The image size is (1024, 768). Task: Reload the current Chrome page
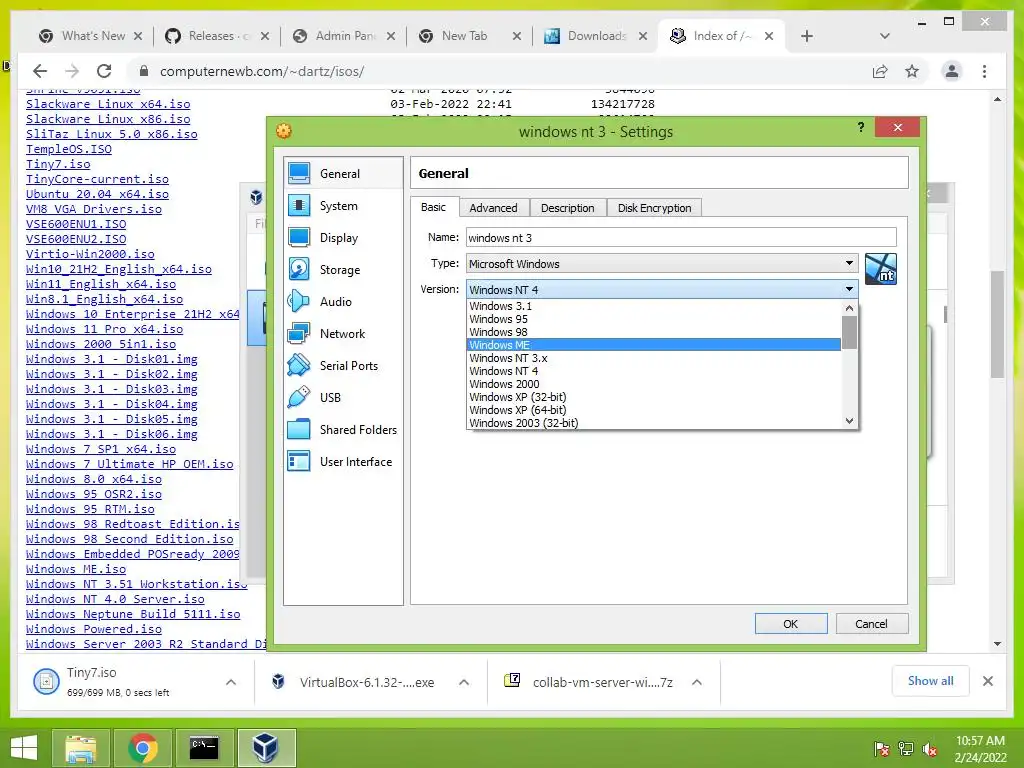tap(104, 71)
